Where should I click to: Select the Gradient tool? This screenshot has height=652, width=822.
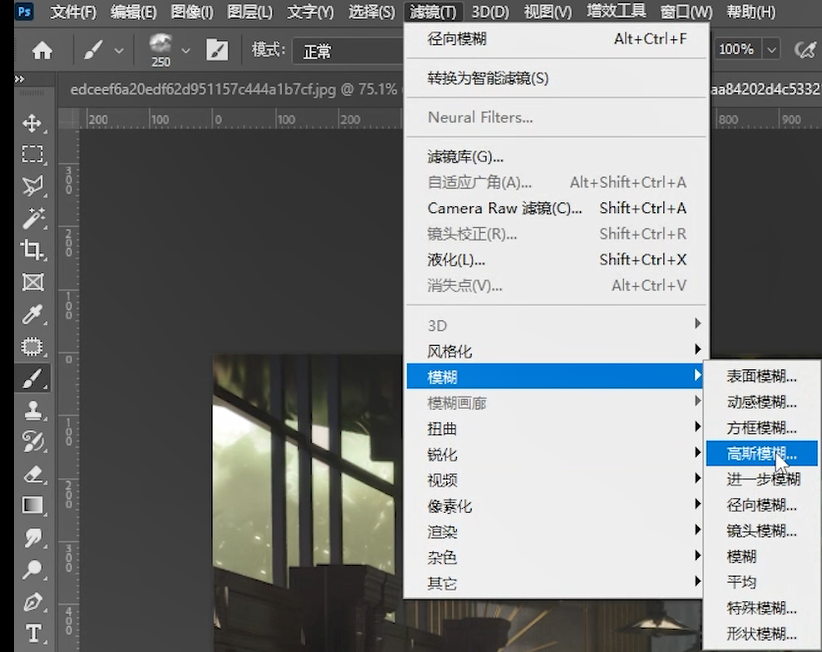point(33,505)
